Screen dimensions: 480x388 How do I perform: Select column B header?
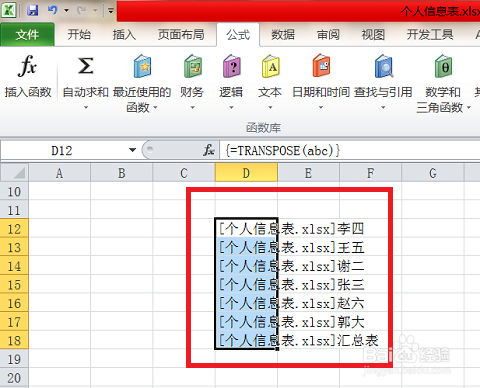click(122, 173)
